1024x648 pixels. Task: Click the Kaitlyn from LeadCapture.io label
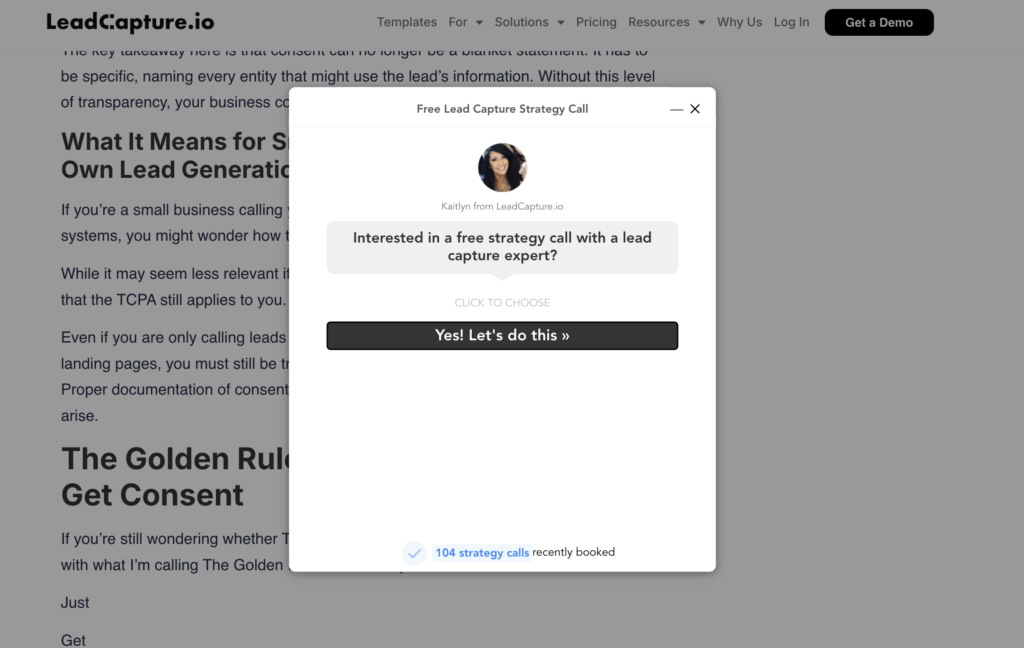click(x=502, y=206)
